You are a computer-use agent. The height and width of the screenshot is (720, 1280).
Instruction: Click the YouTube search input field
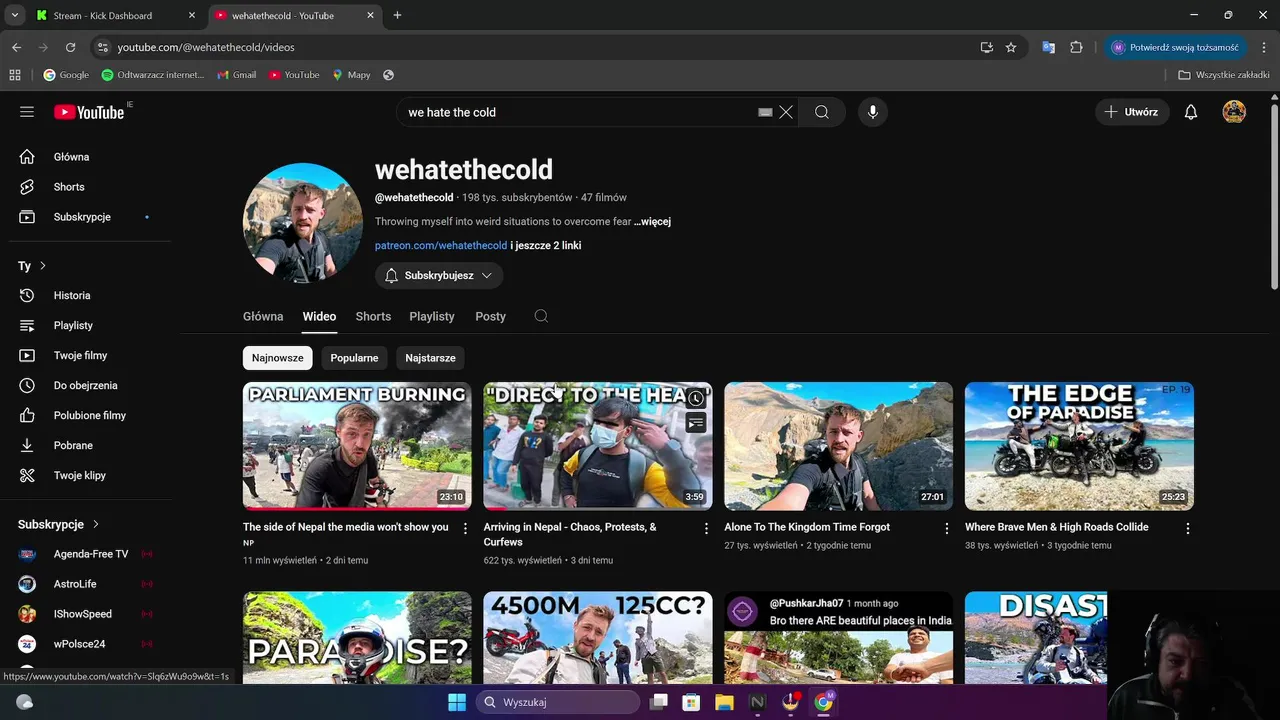(x=580, y=112)
